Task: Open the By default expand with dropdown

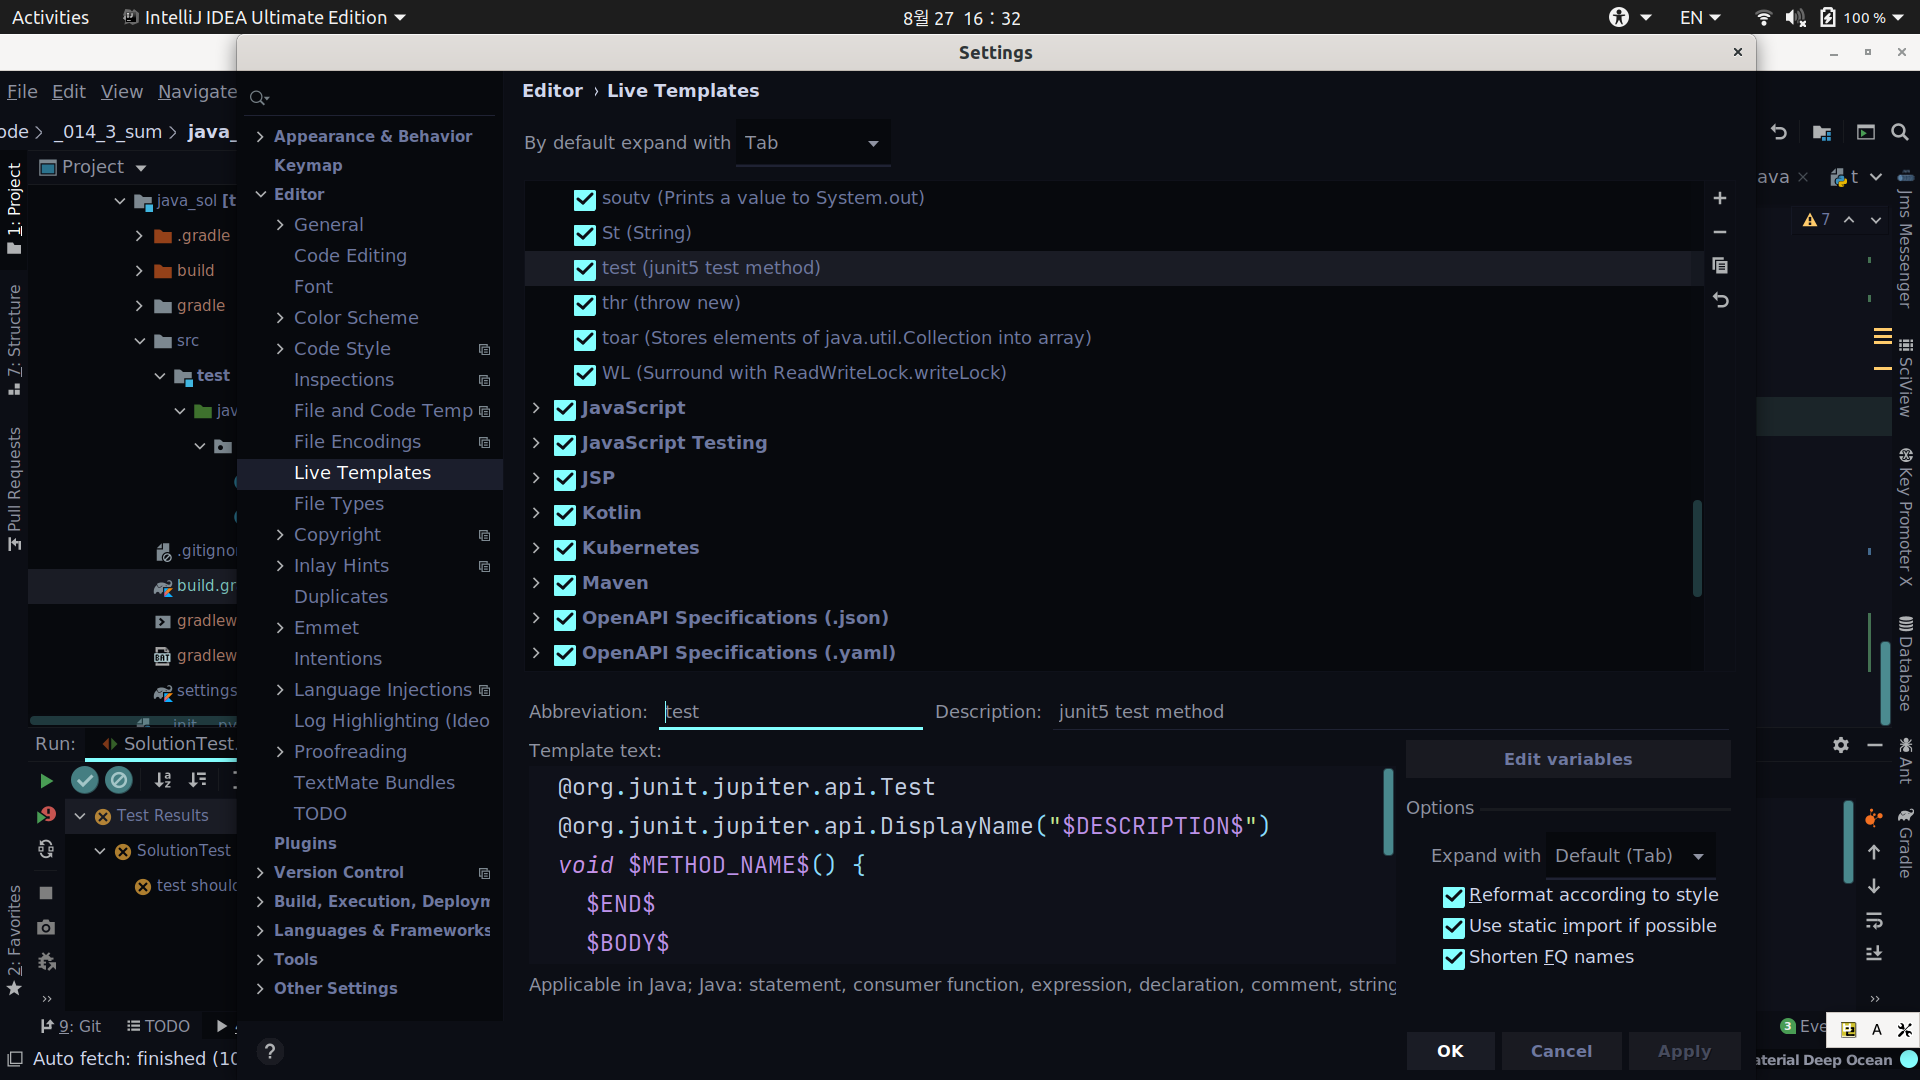Action: point(812,143)
